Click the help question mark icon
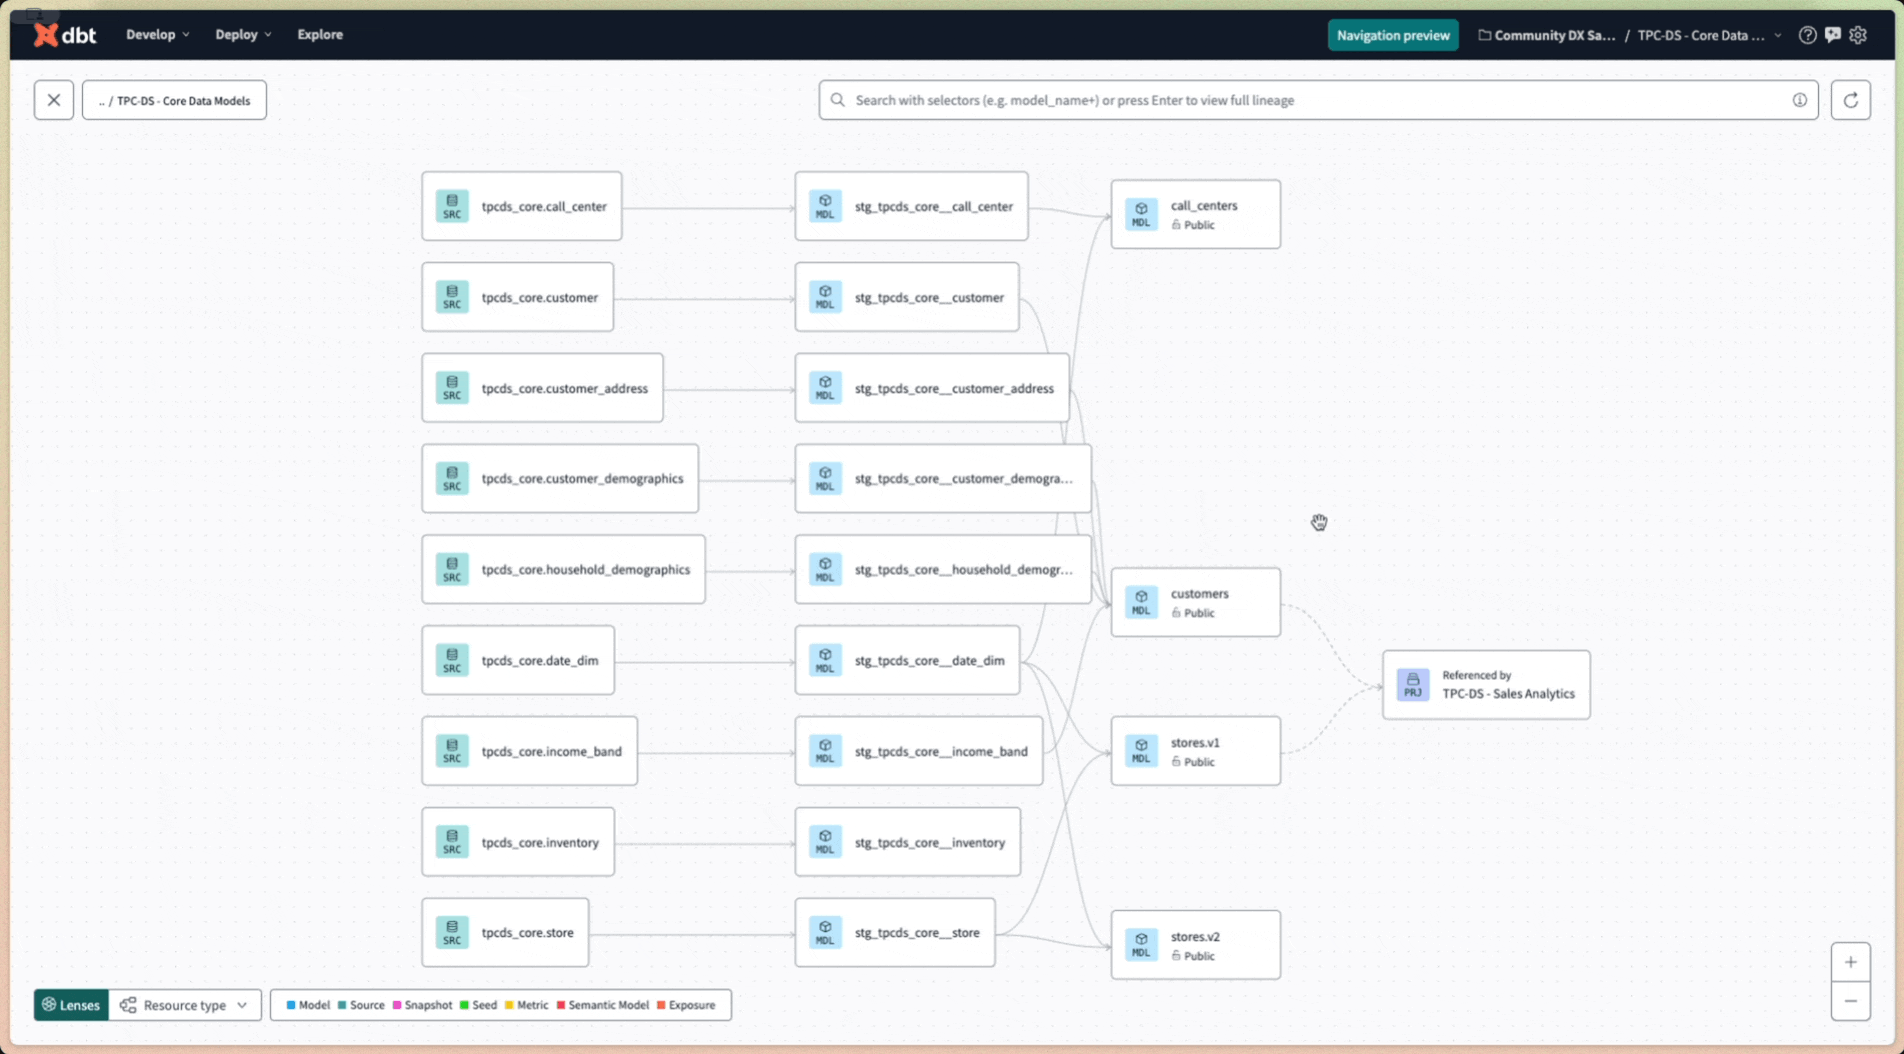1904x1054 pixels. click(1806, 35)
